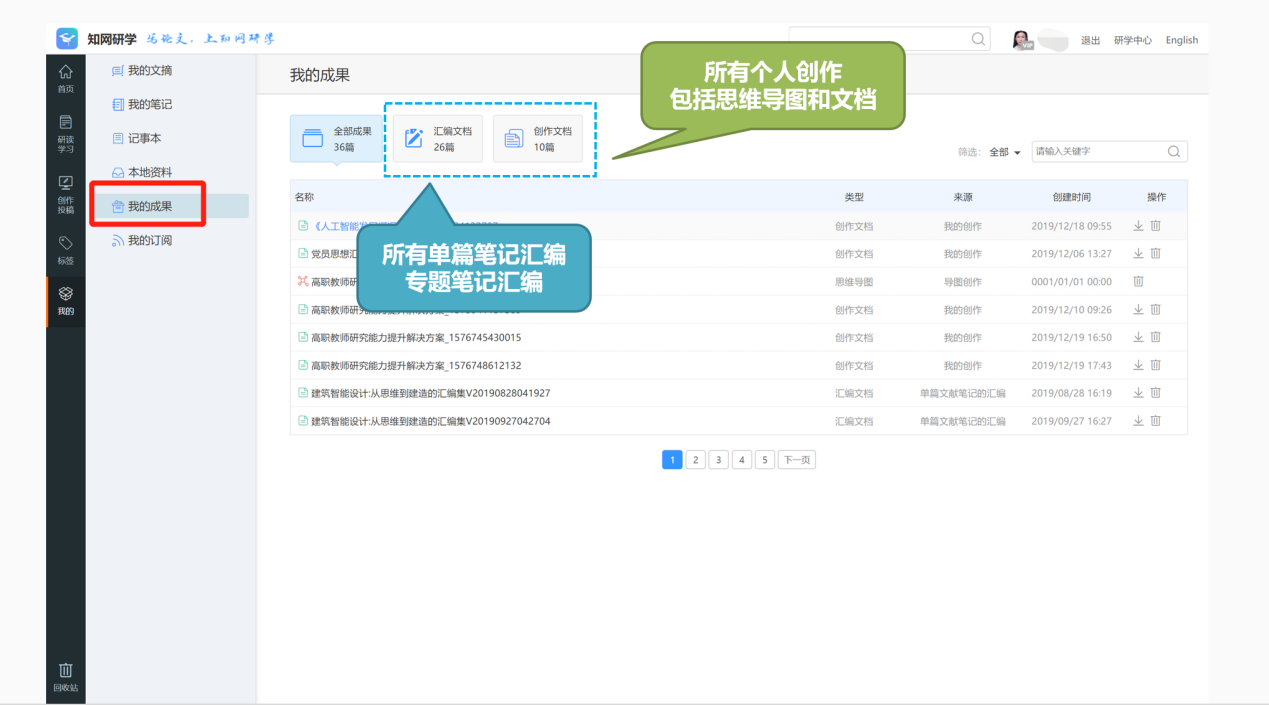
Task: Click the keyword filter search icon
Action: 1174,152
